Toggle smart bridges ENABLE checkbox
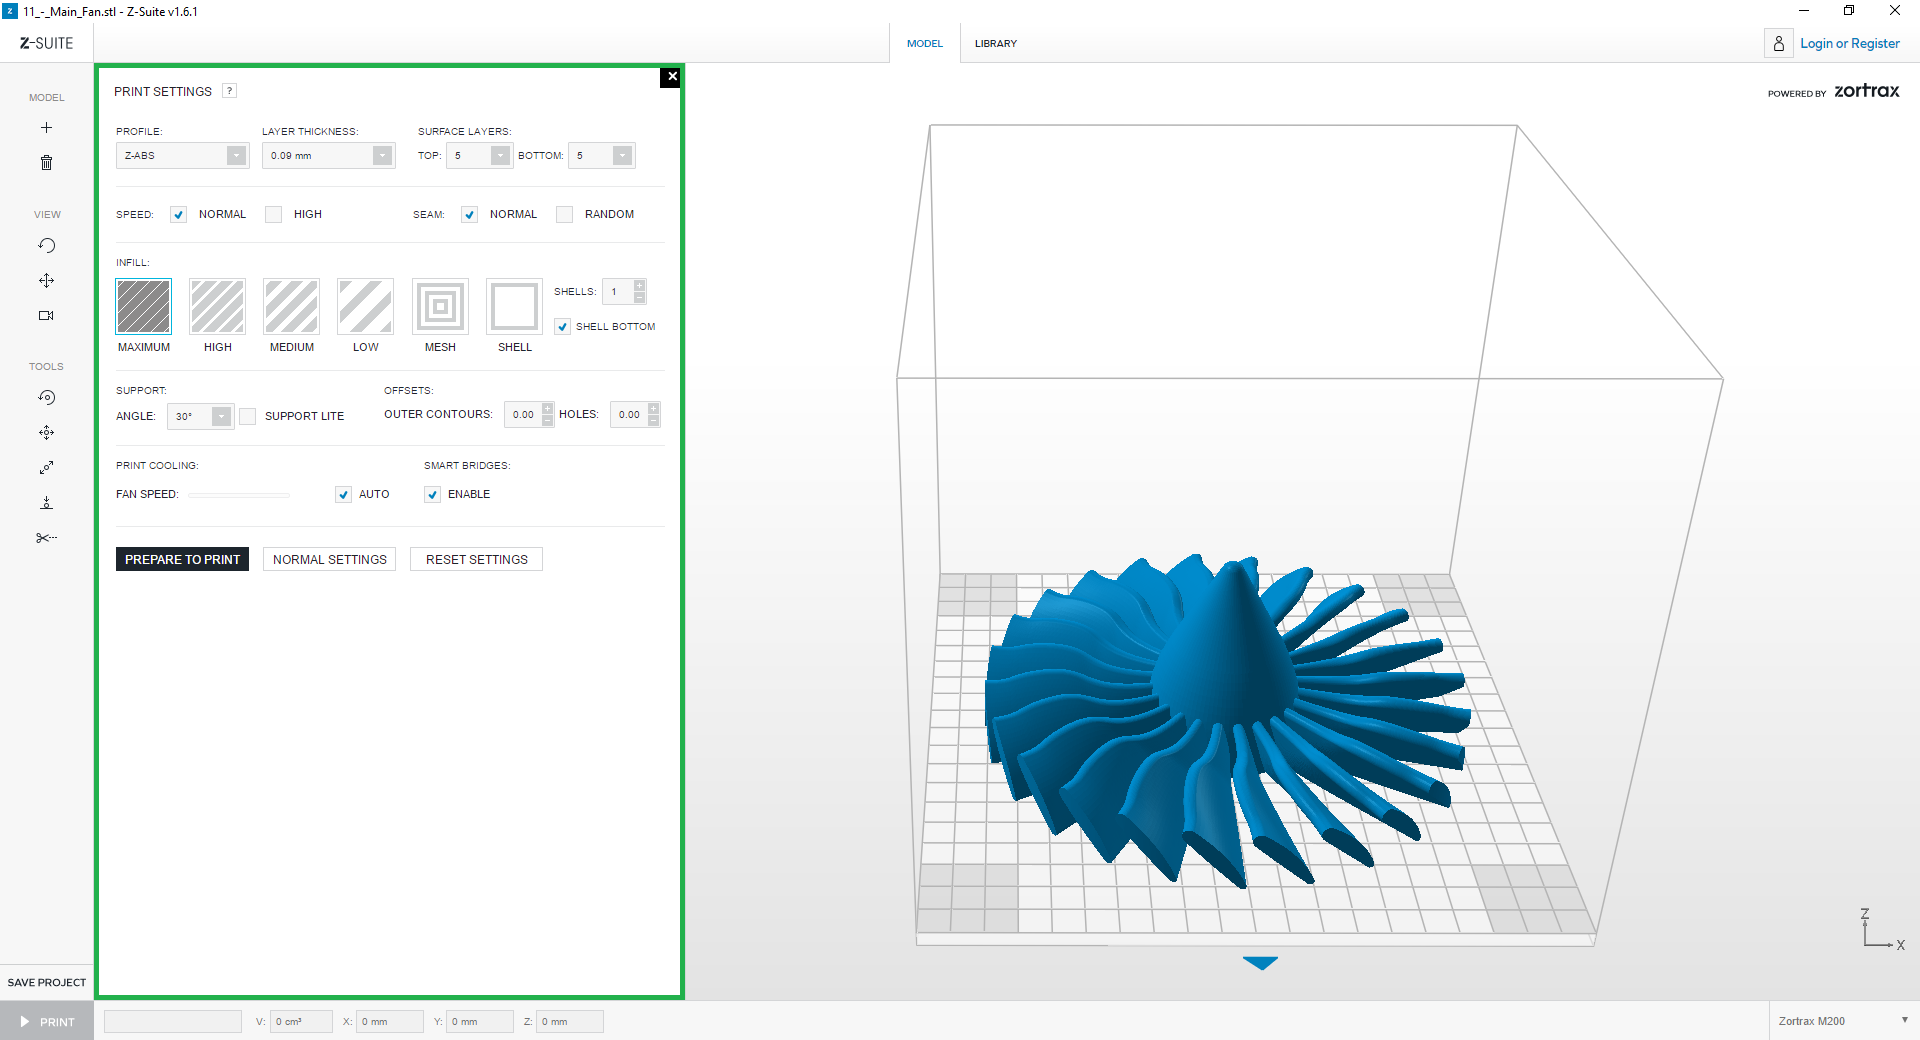 pyautogui.click(x=432, y=495)
